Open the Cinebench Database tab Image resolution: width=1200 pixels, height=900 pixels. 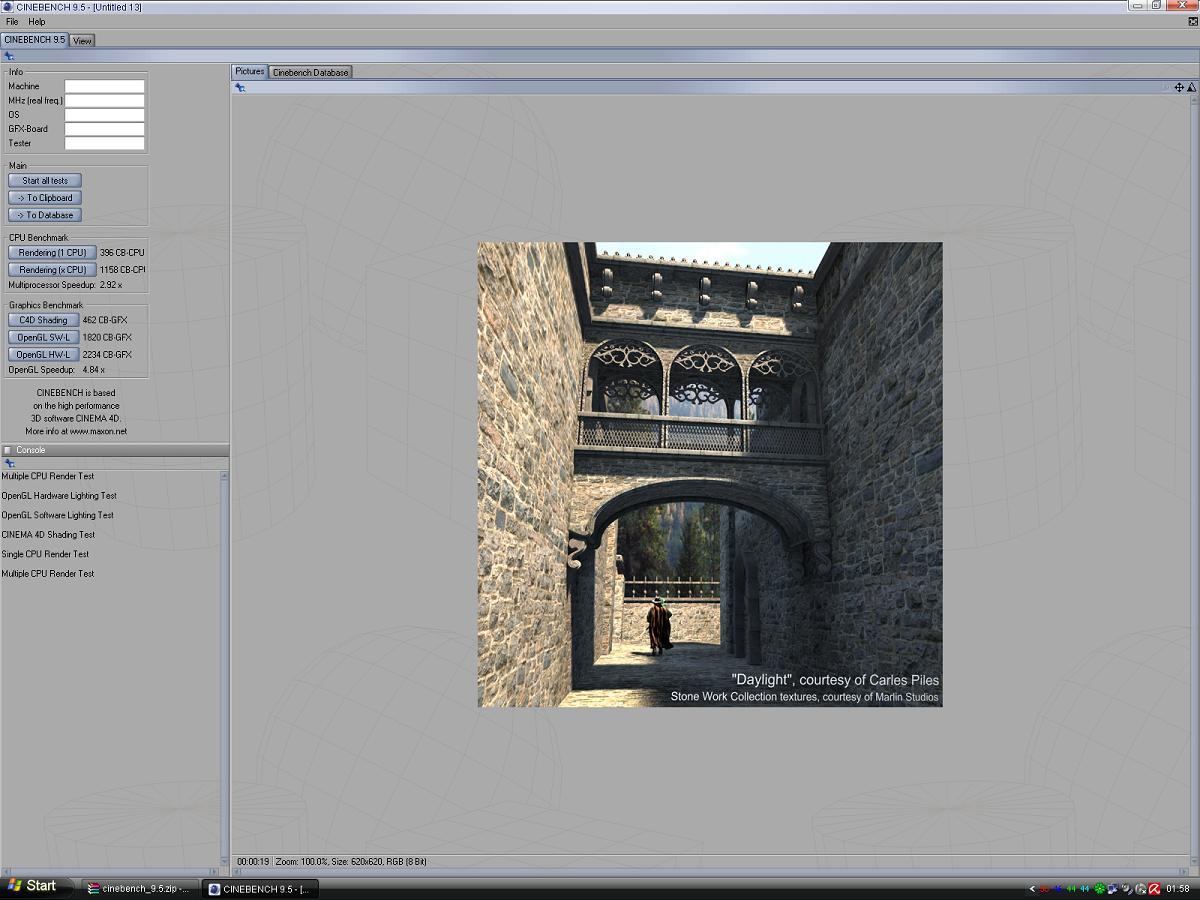pyautogui.click(x=310, y=73)
